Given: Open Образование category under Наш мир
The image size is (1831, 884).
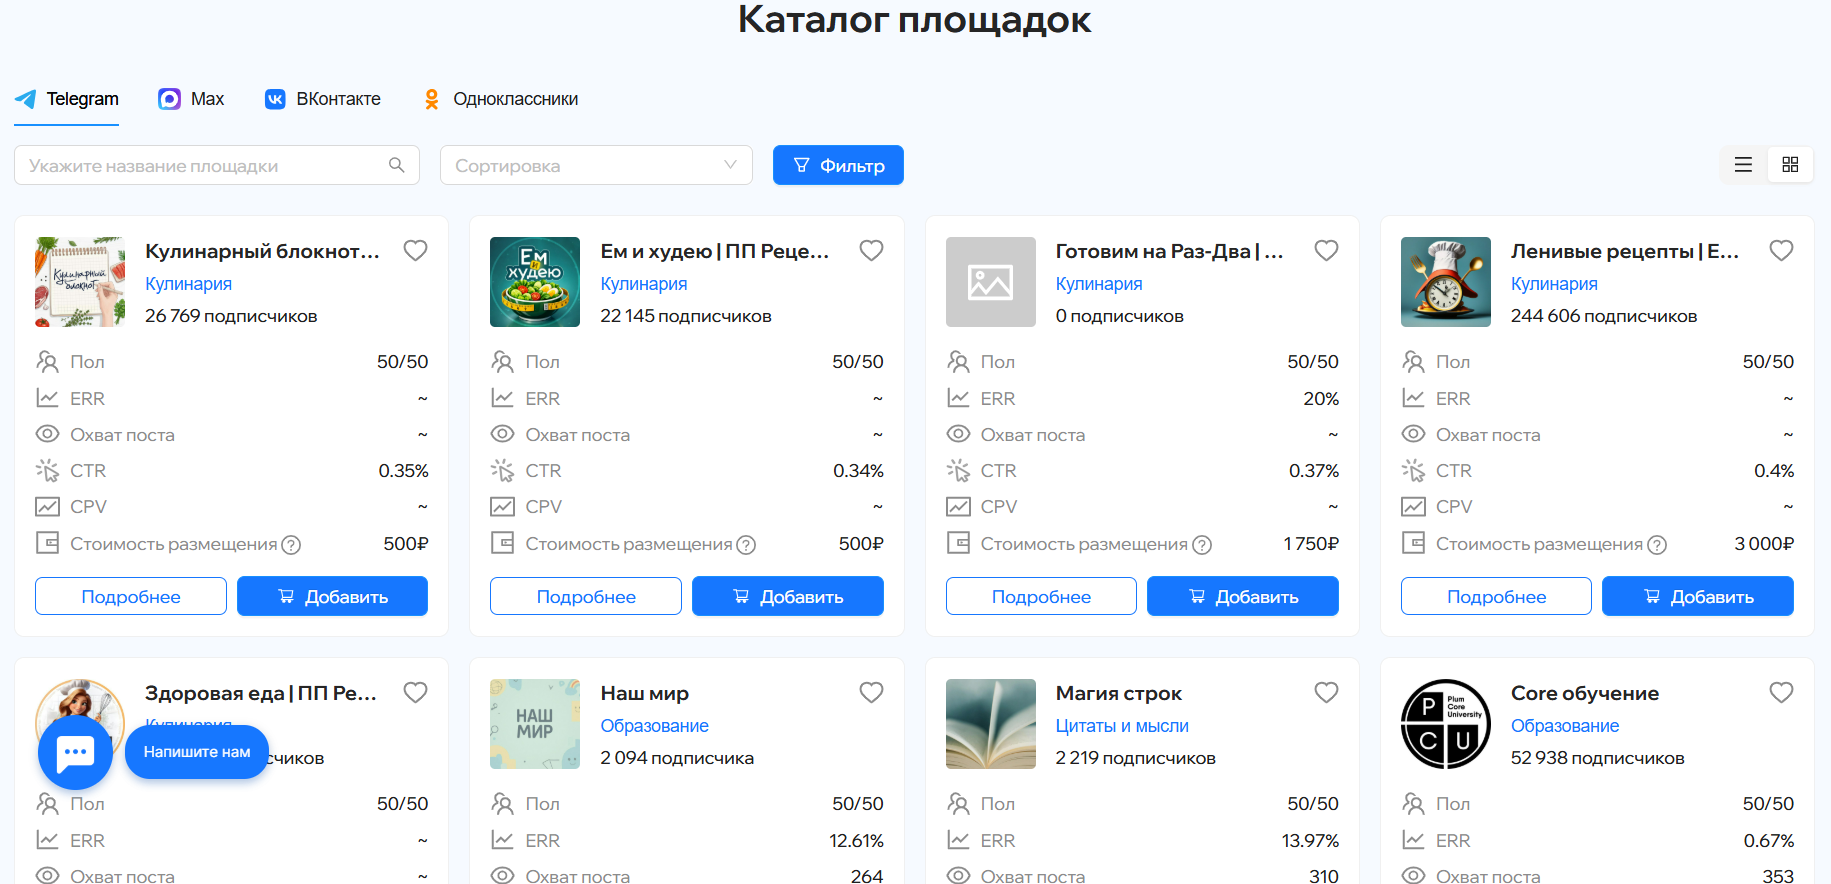Looking at the screenshot, I should [654, 726].
